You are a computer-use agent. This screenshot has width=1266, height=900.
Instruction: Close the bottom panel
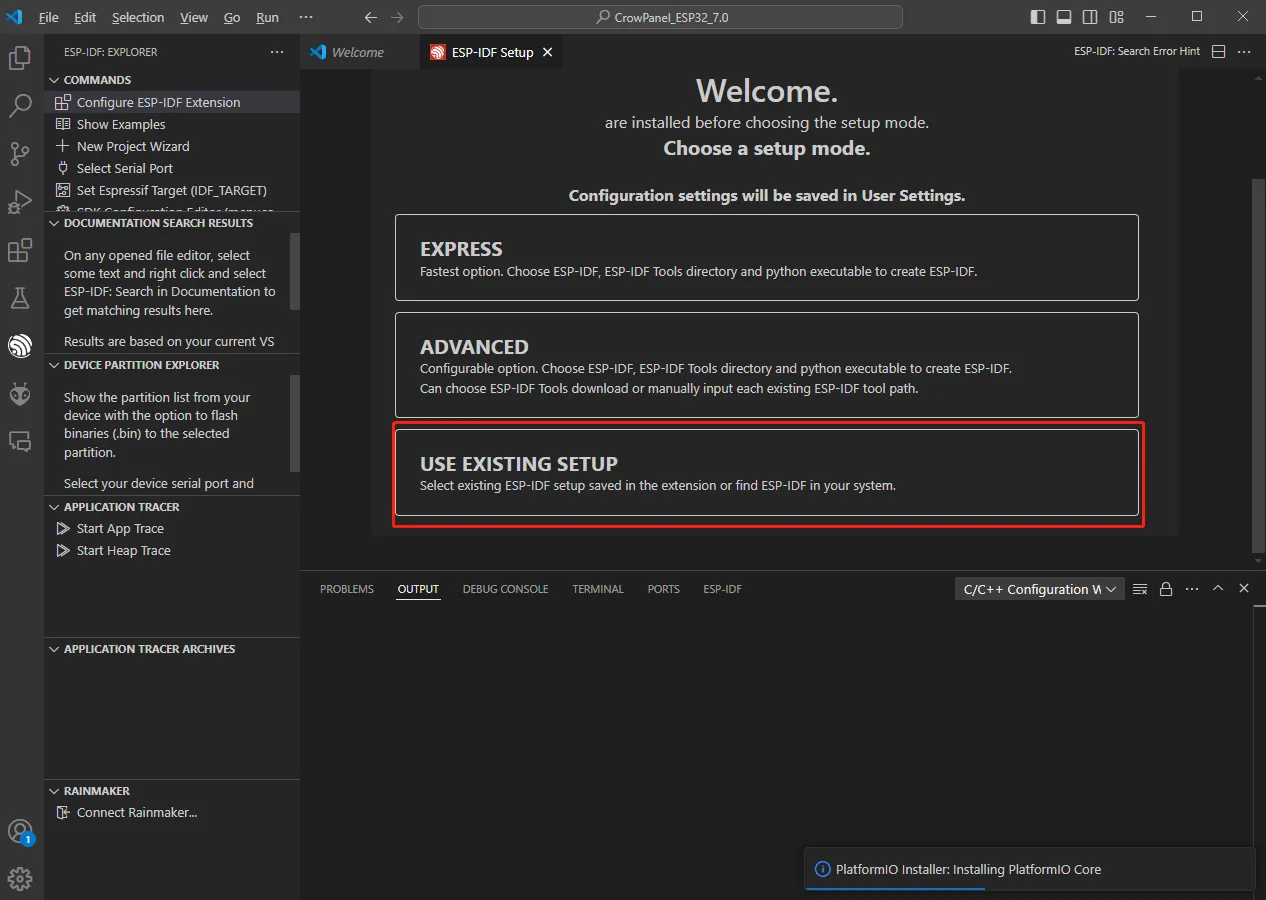(x=1244, y=589)
